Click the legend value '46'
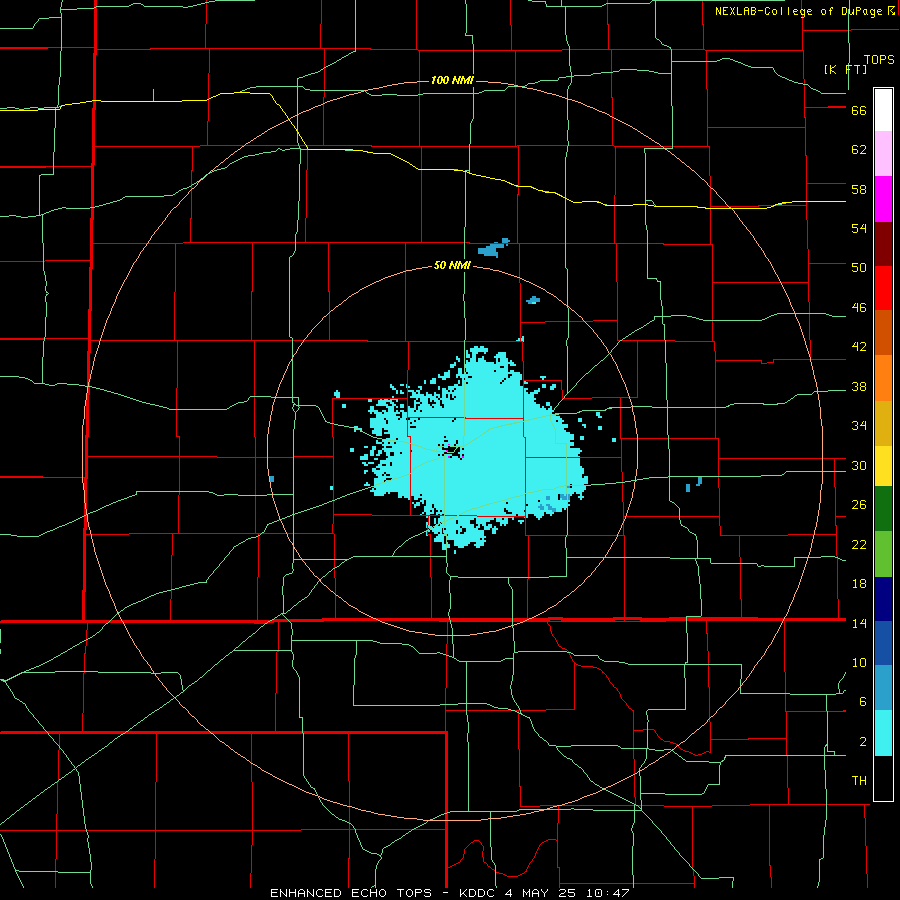Image resolution: width=900 pixels, height=900 pixels. click(x=859, y=308)
